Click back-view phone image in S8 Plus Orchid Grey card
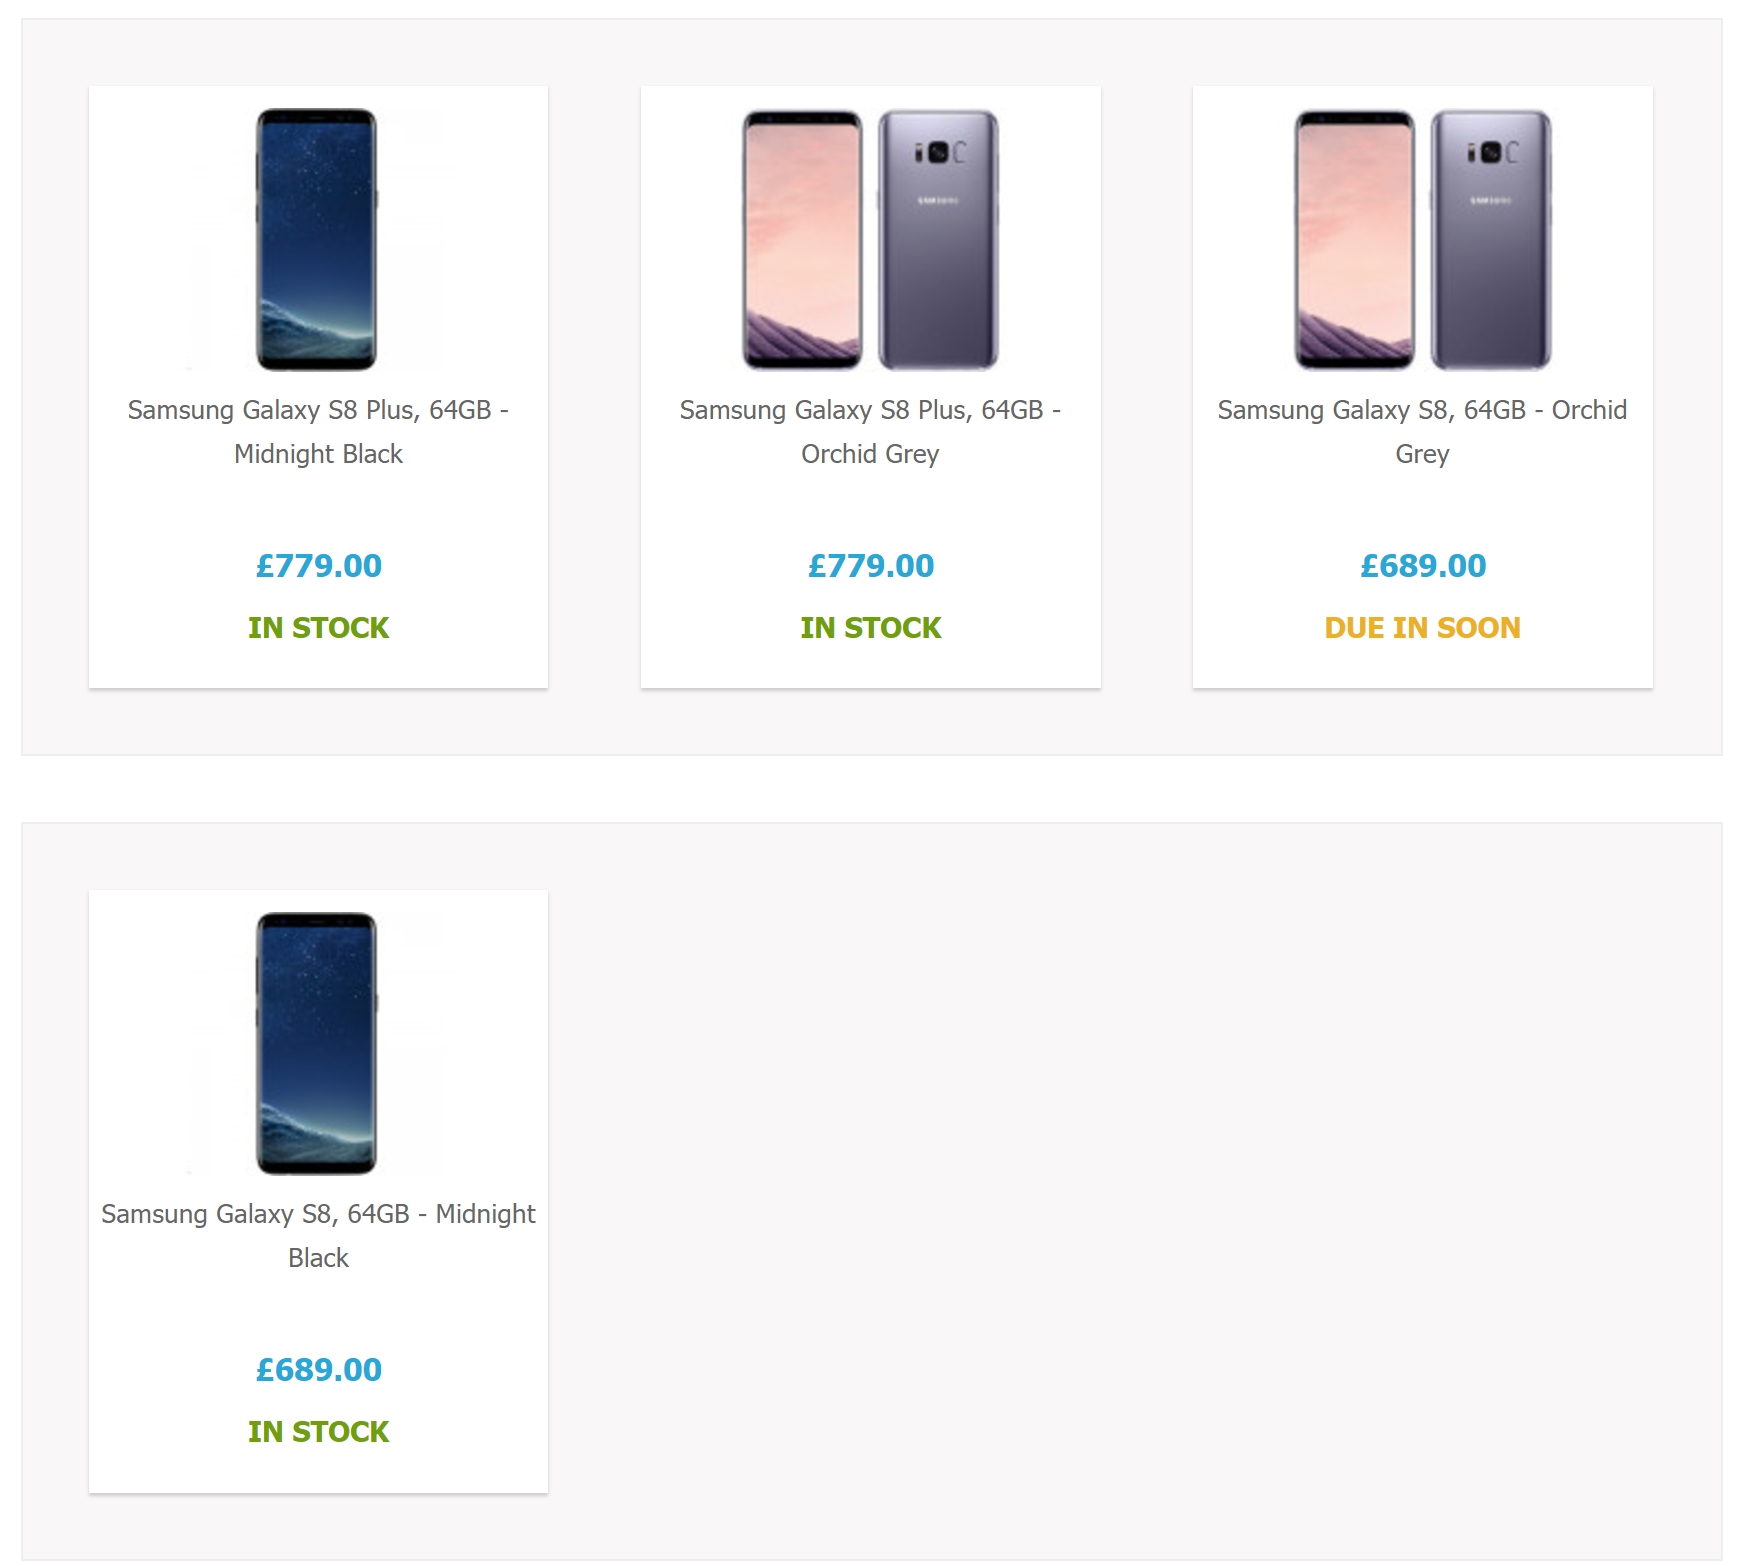 click(x=938, y=240)
